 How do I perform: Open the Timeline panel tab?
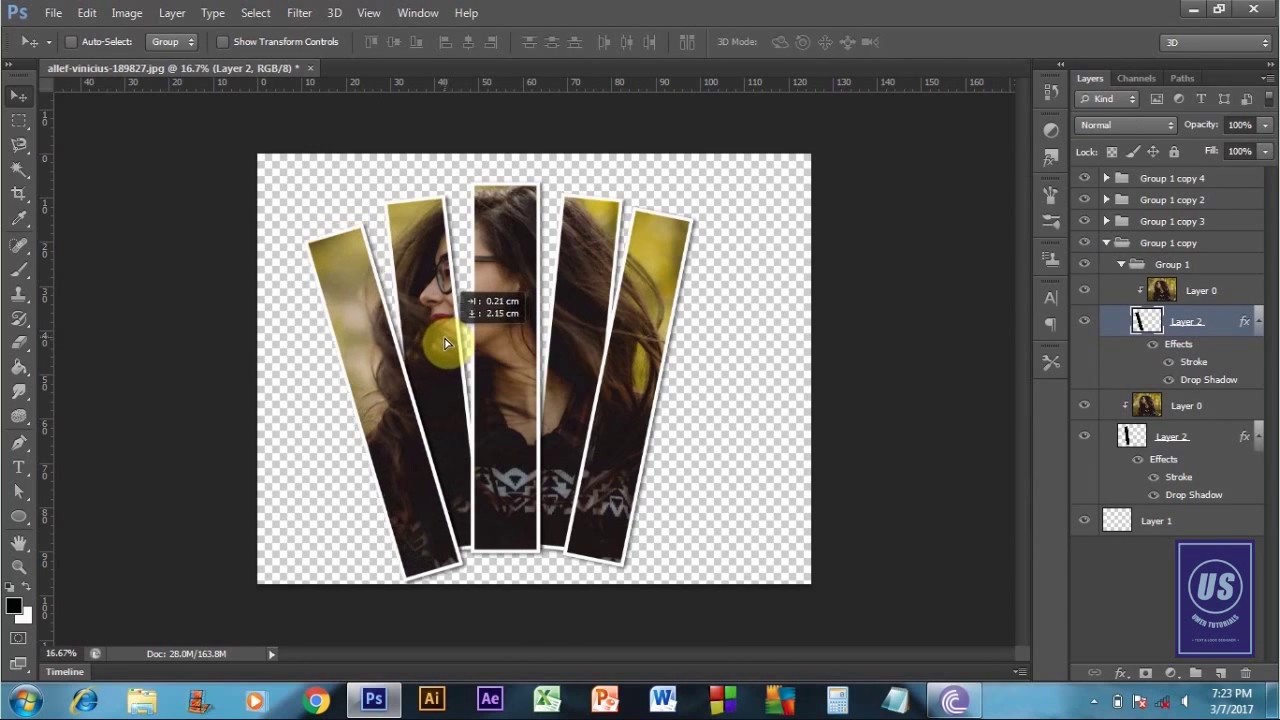[x=64, y=672]
